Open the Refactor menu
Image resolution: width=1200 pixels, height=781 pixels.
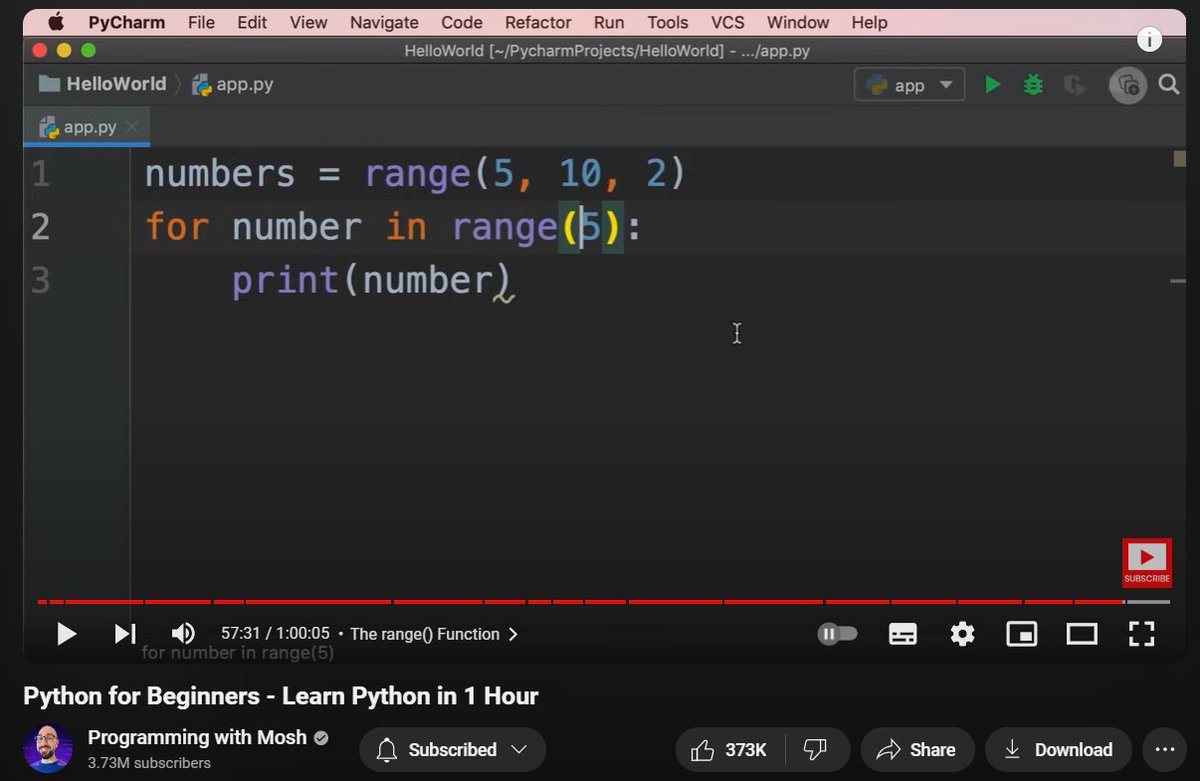point(538,22)
